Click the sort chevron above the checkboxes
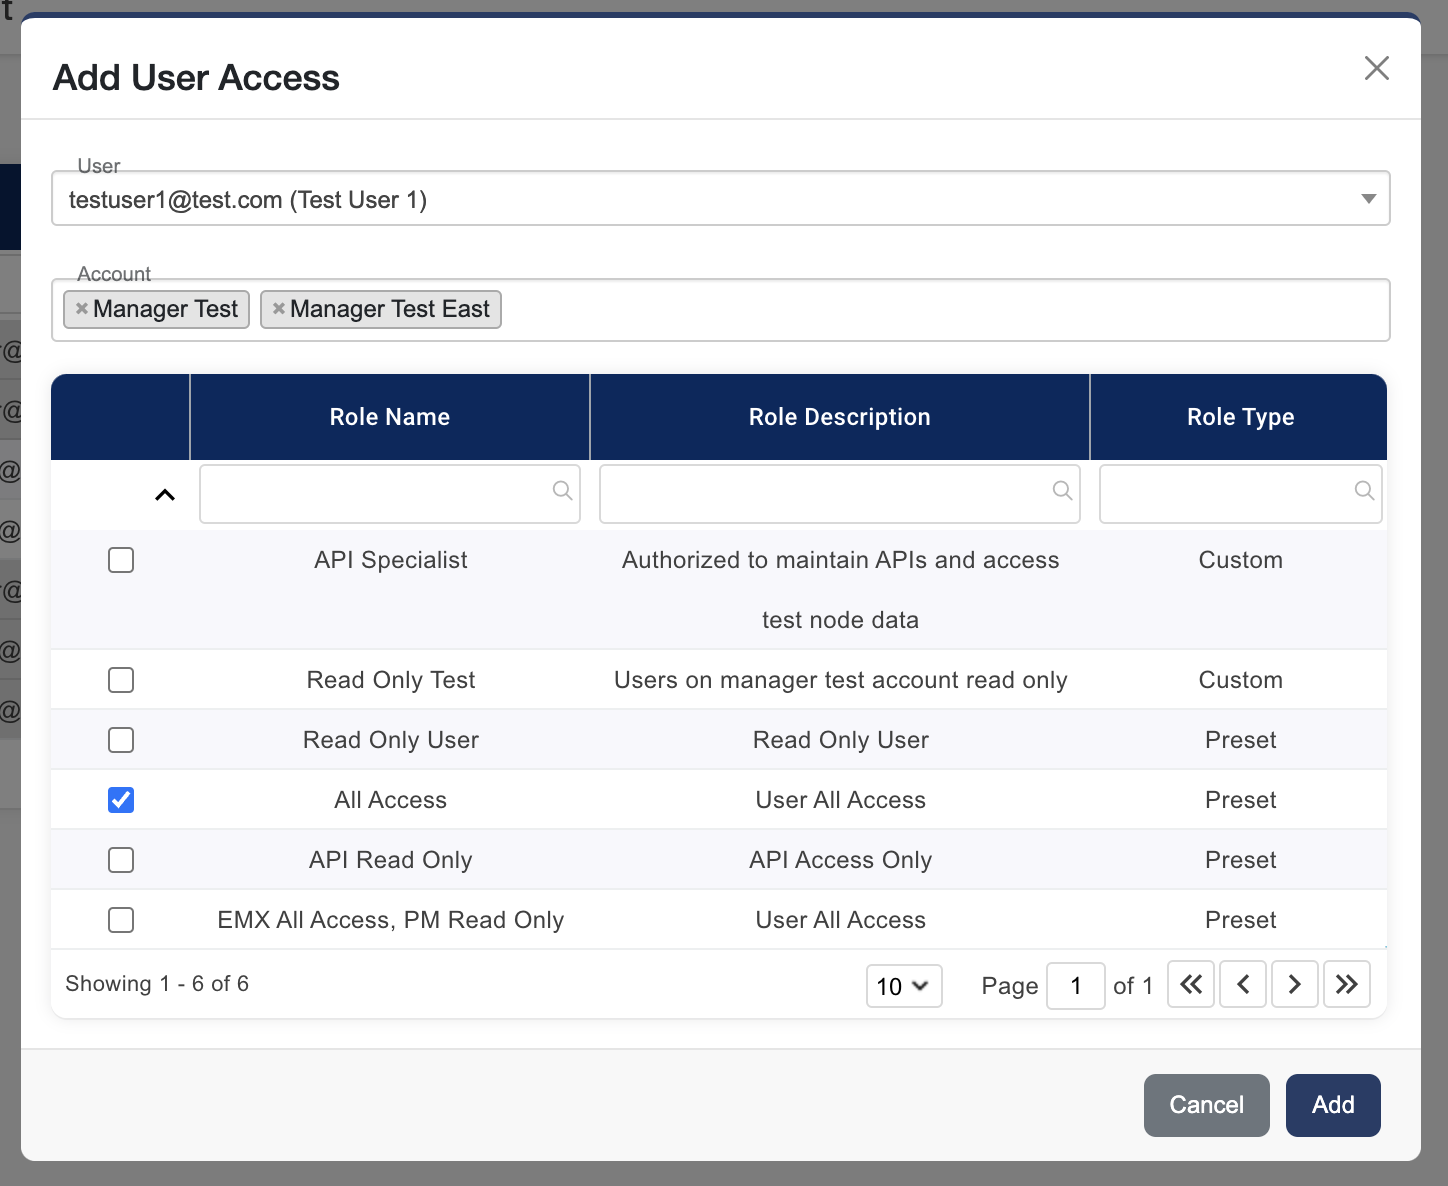The image size is (1448, 1186). pos(164,494)
